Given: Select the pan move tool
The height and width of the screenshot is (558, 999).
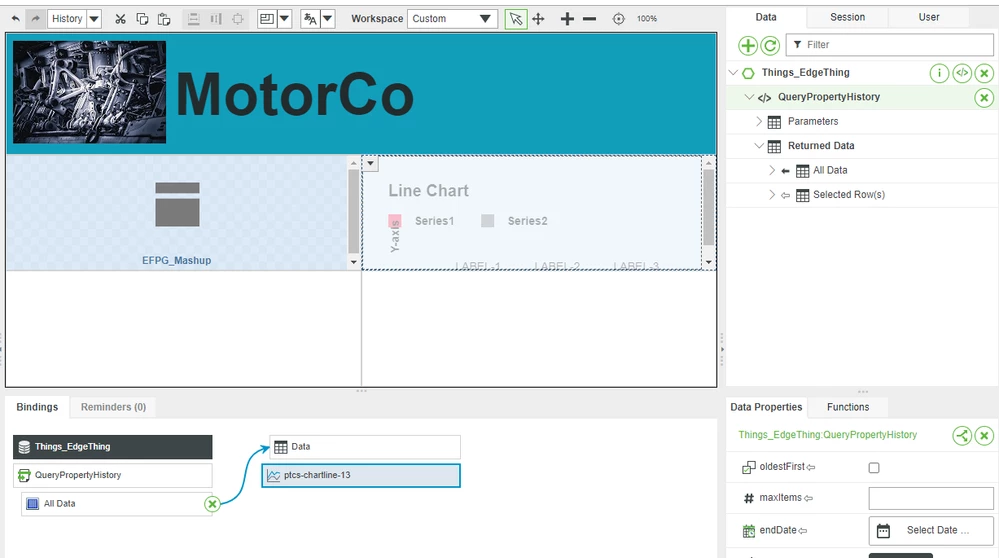Looking at the screenshot, I should [538, 18].
